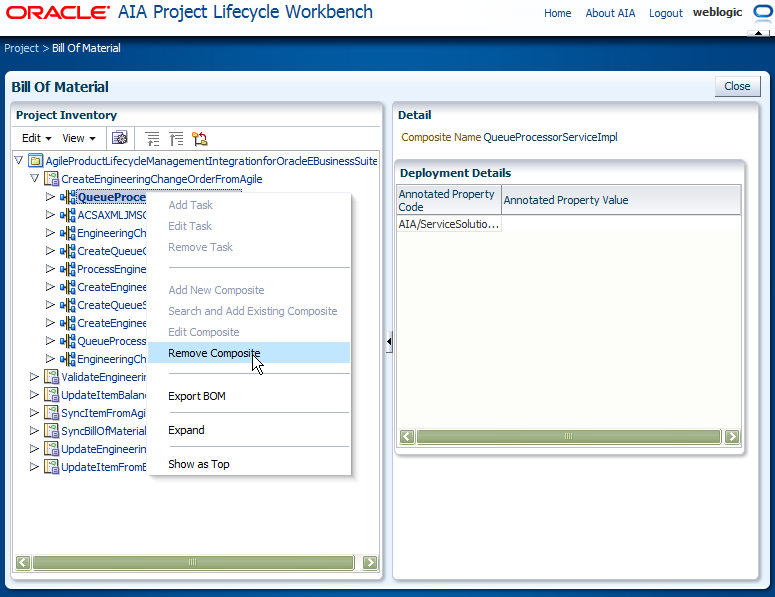Click the Oracle logo at top left
This screenshot has width=775, height=597.
57,12
